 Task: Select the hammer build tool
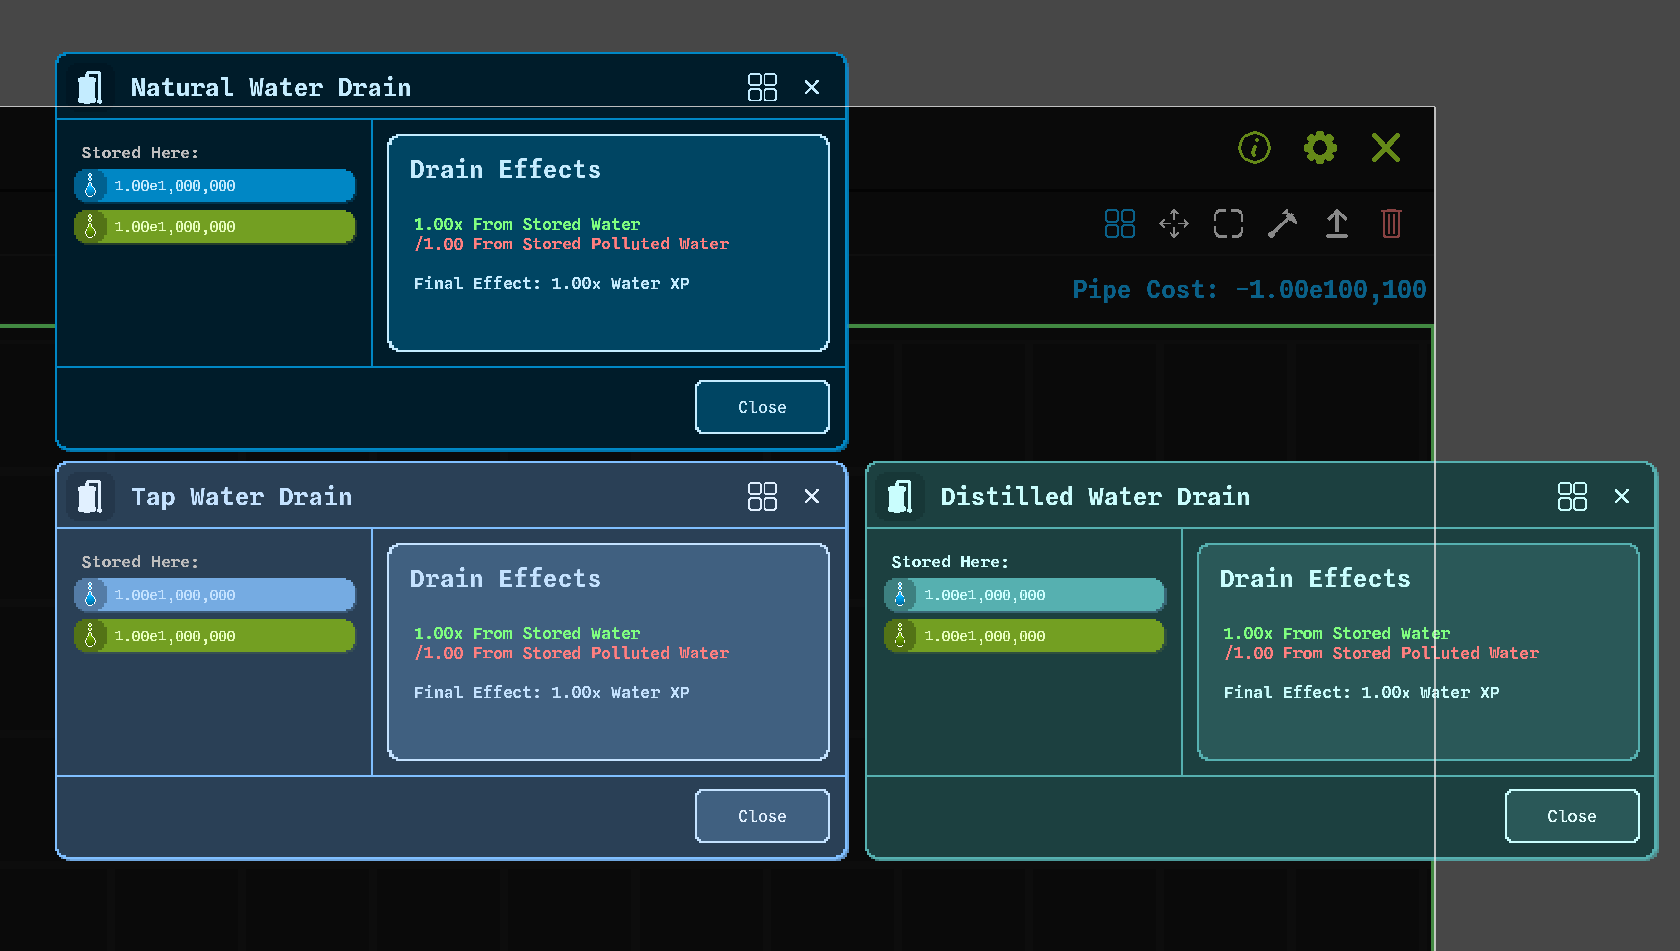point(1282,223)
